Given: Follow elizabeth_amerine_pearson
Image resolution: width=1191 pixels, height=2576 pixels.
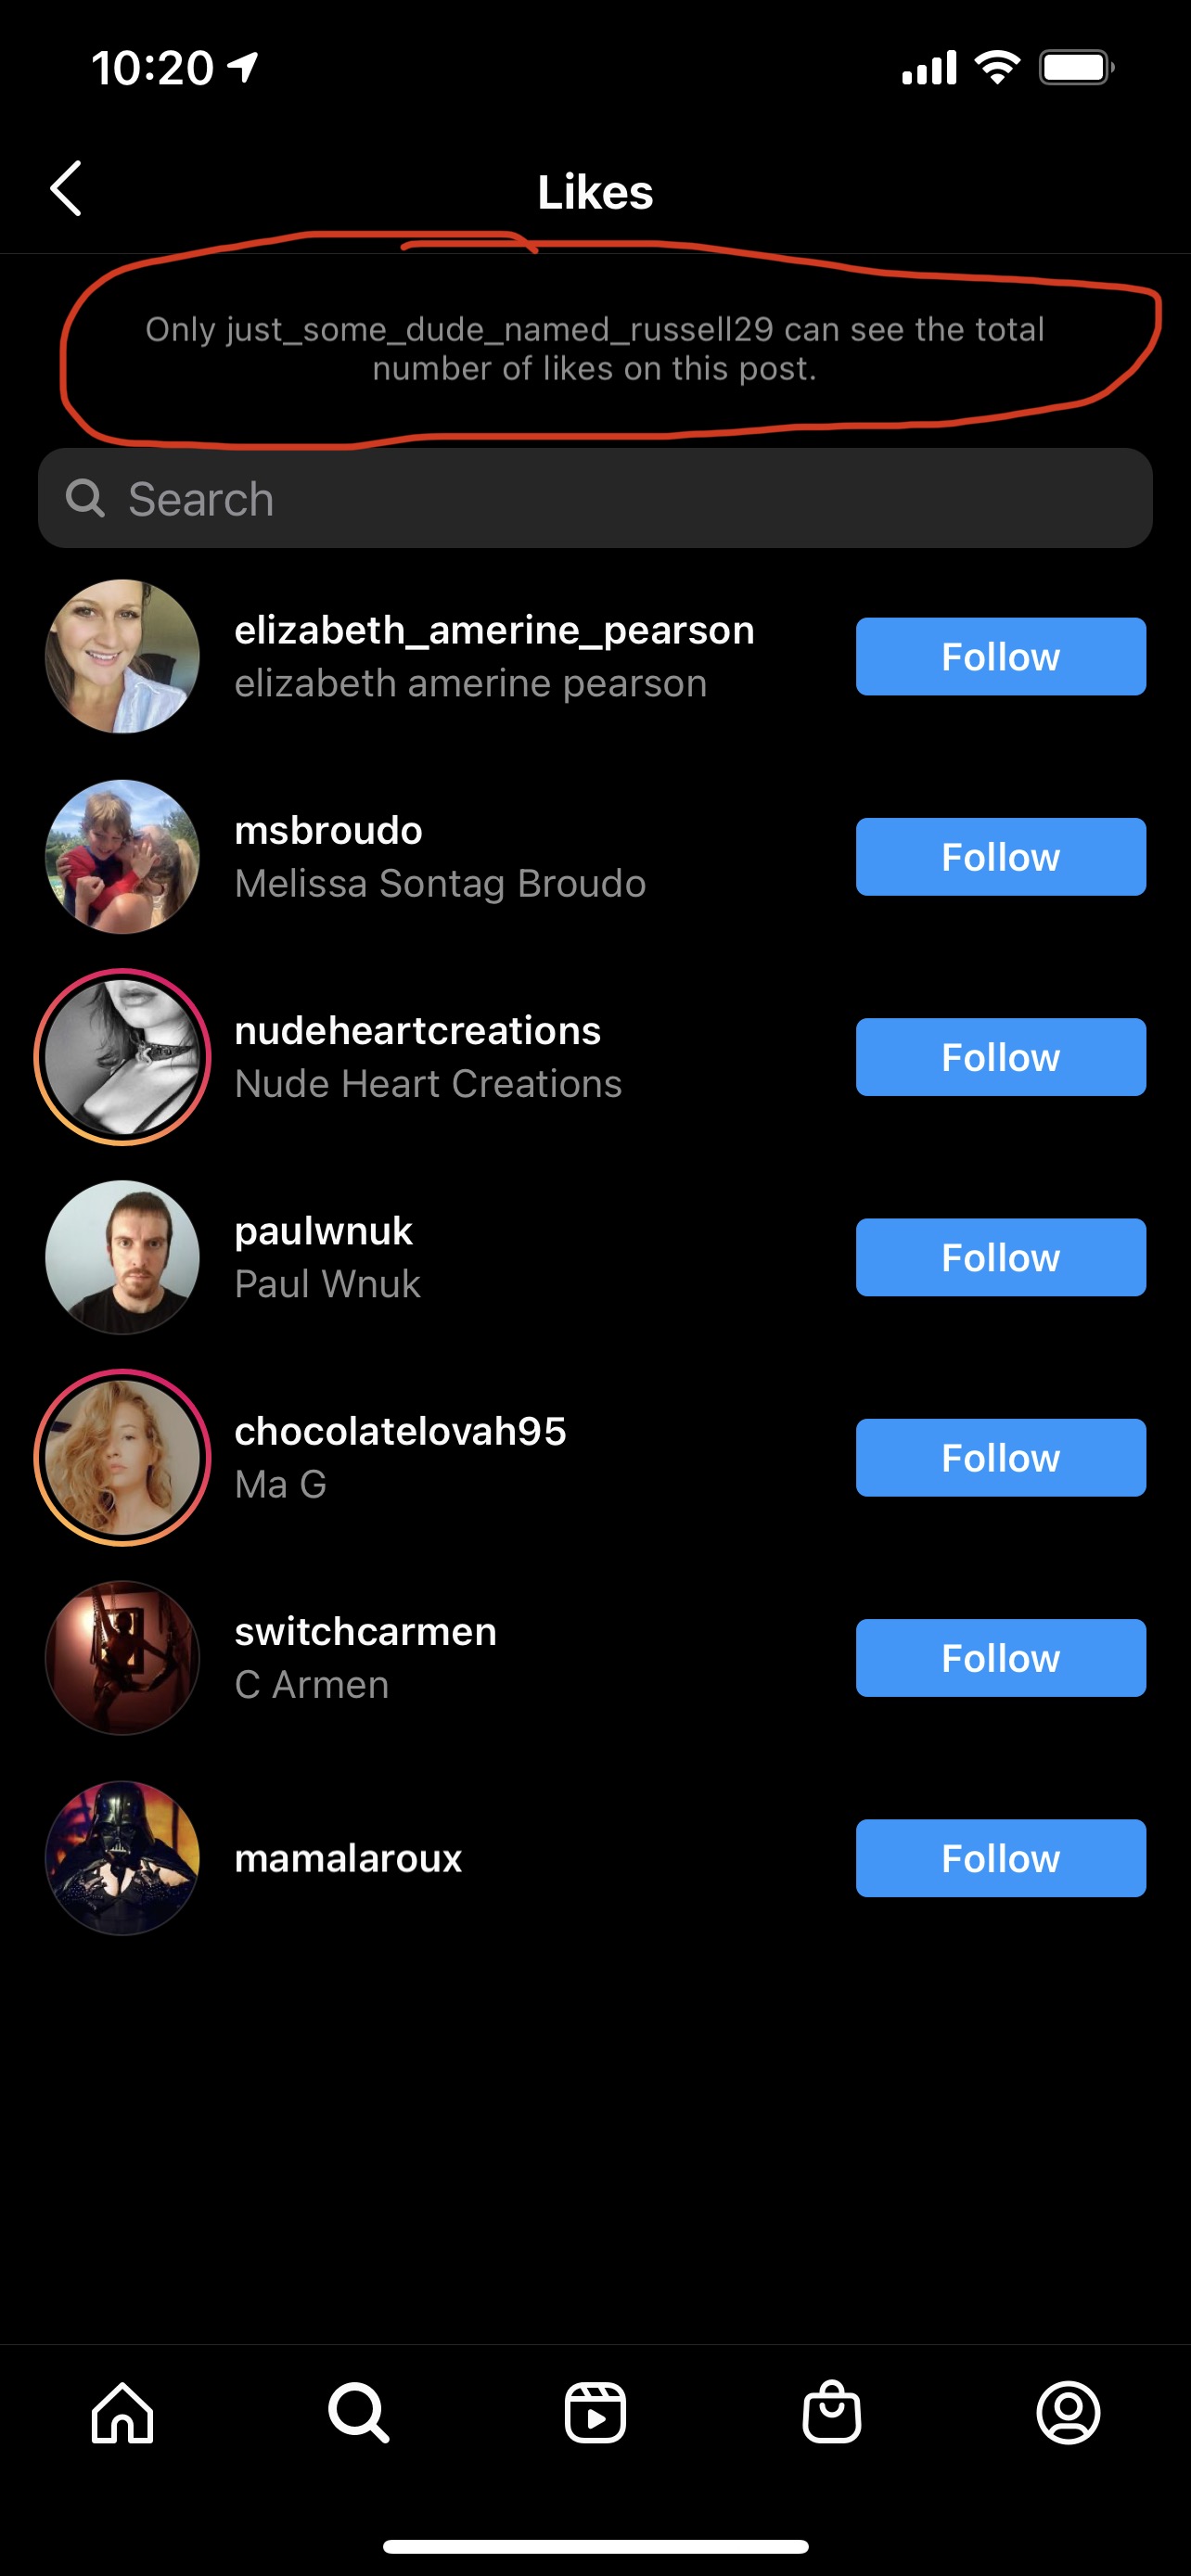Looking at the screenshot, I should pos(1000,657).
